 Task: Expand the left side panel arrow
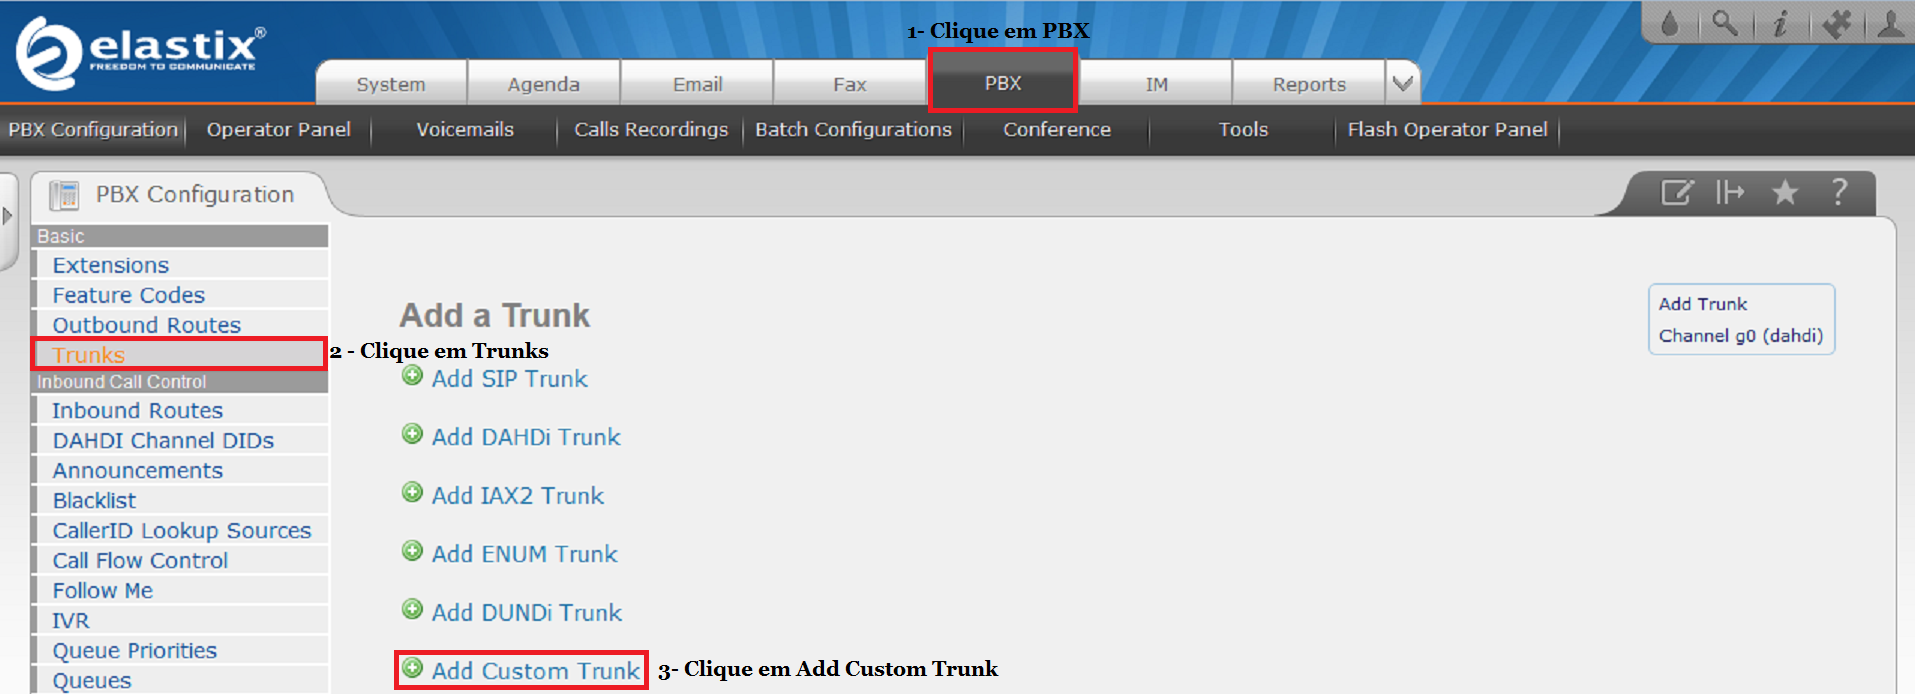8,216
